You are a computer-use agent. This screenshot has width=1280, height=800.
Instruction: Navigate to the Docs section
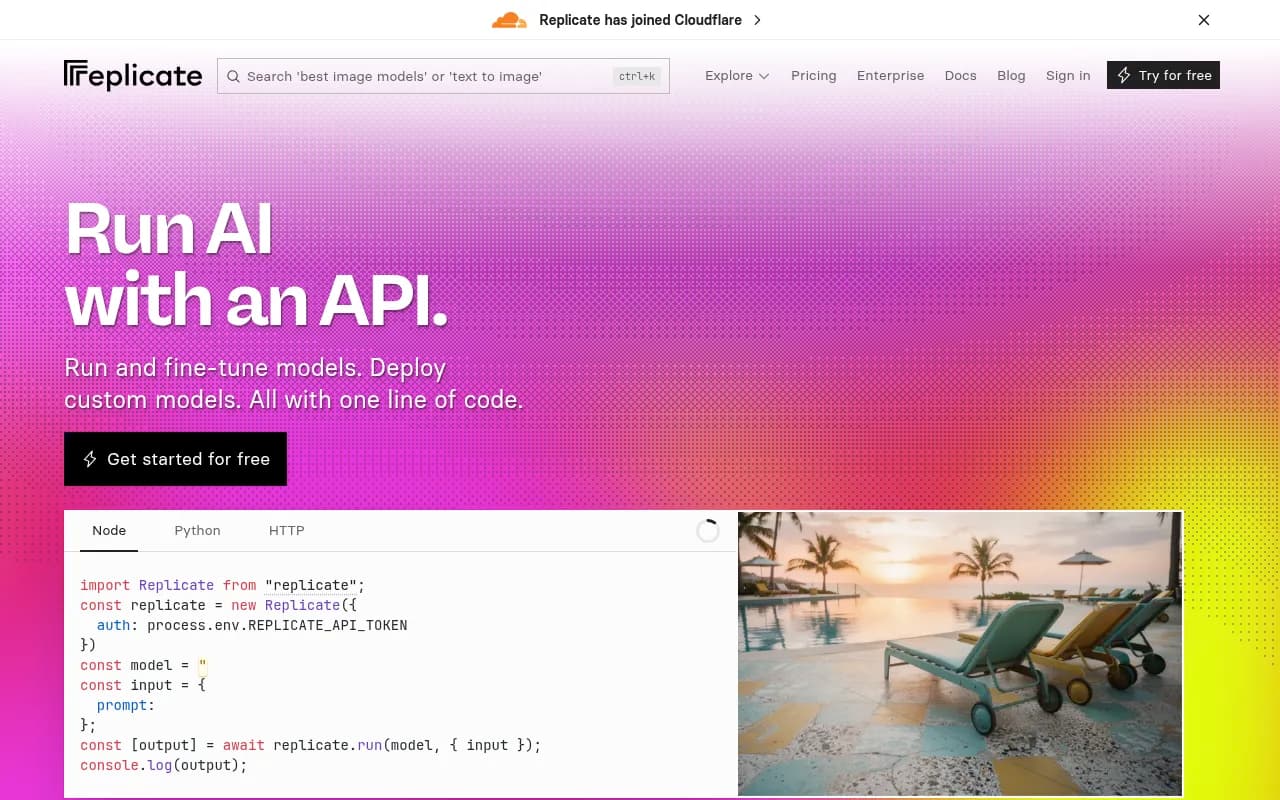[x=960, y=75]
